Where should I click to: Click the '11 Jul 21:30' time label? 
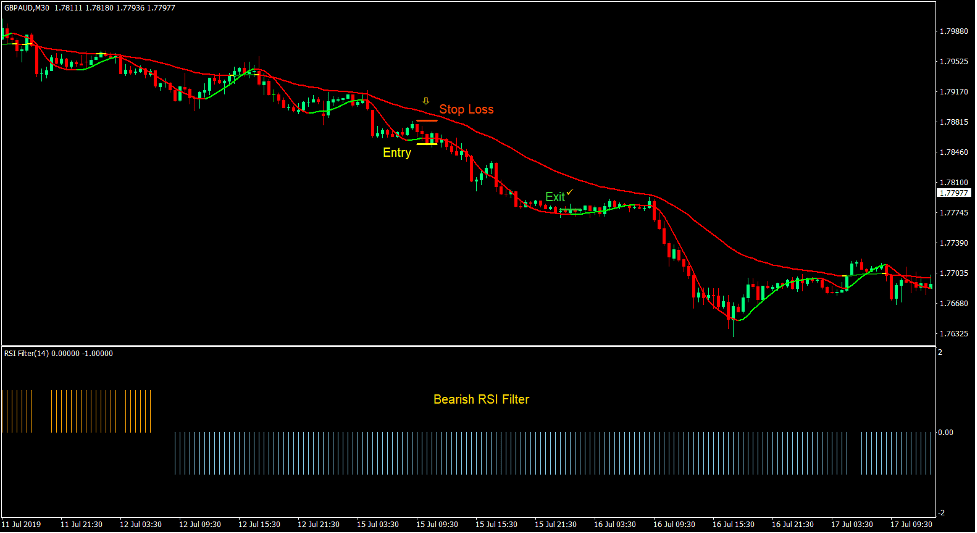click(81, 524)
